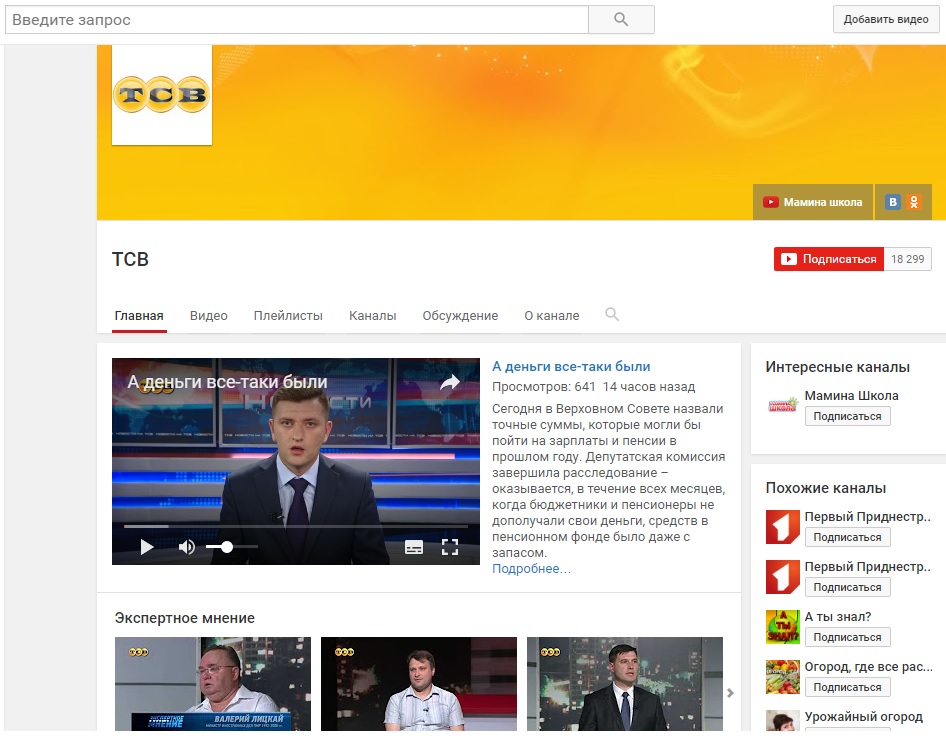Click the Урожайный огород channel icon

(783, 721)
